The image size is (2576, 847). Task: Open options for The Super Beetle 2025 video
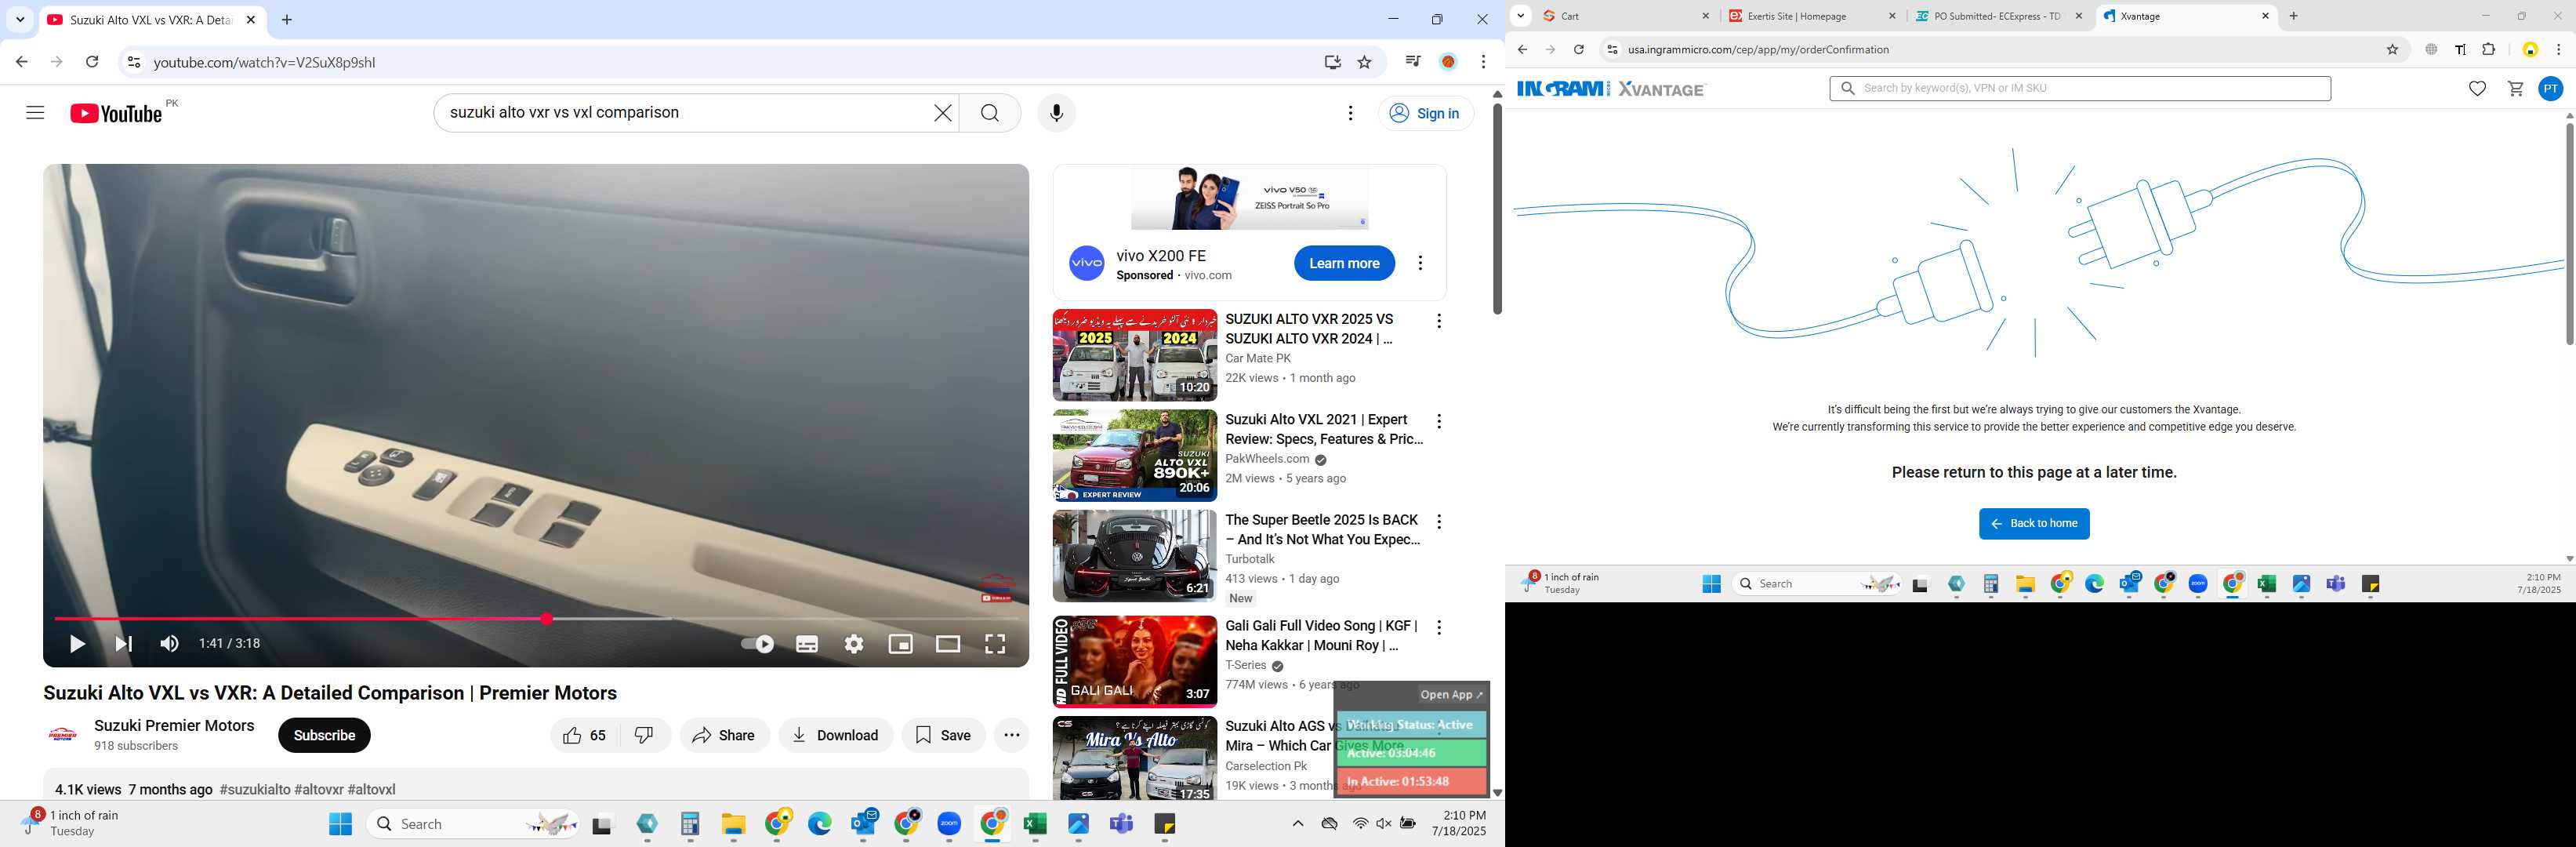1439,522
